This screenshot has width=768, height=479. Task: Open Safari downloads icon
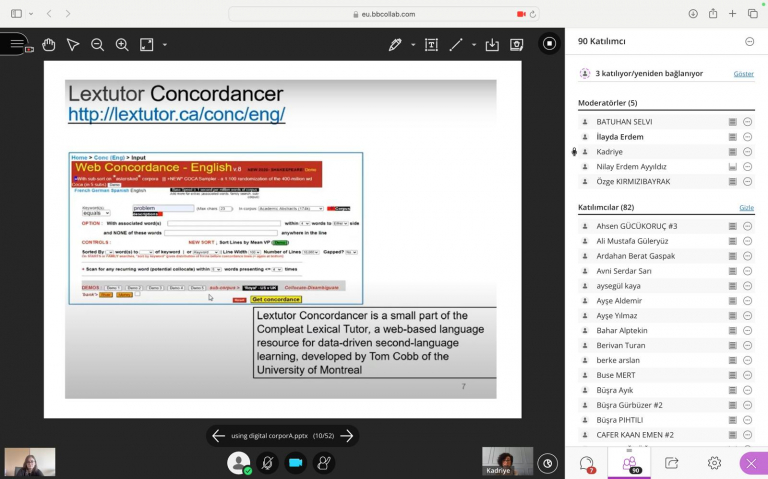(x=693, y=14)
